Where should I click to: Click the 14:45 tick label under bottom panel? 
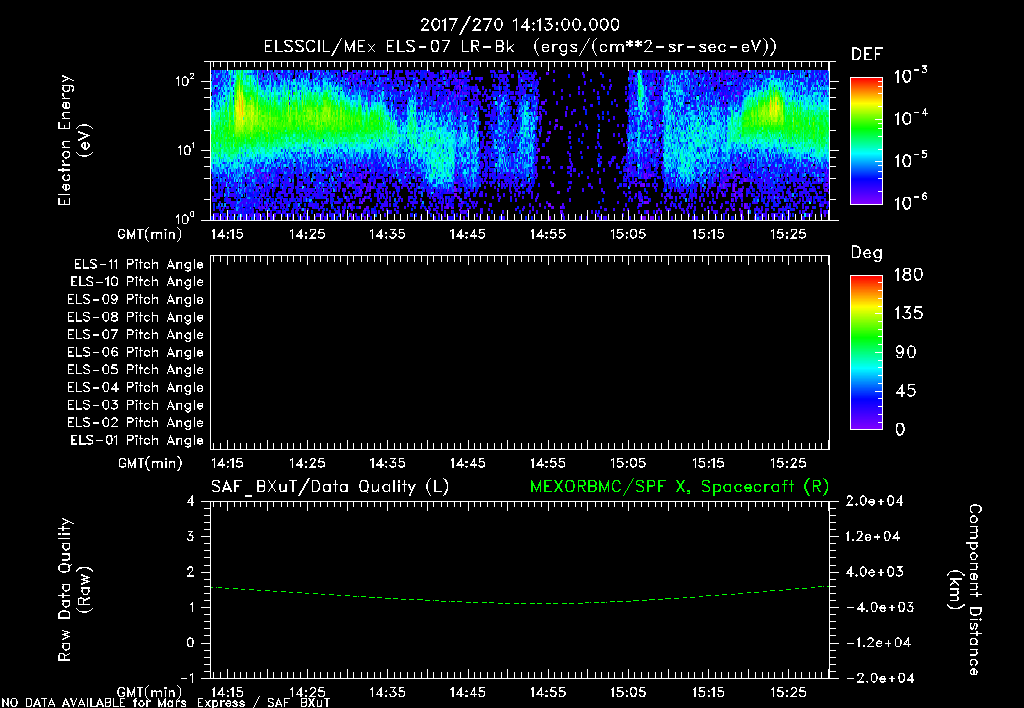point(467,692)
